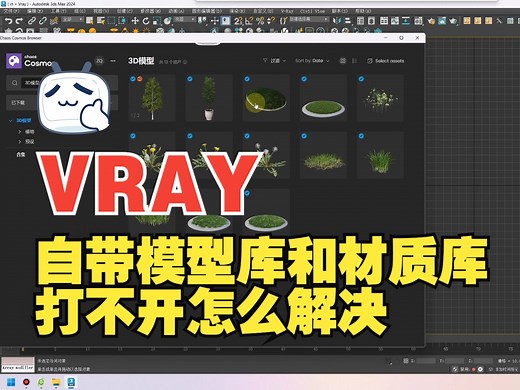Click the Use Pivot Point Center icon
Image resolution: width=520 pixels, height=390 pixels.
(x=202, y=21)
